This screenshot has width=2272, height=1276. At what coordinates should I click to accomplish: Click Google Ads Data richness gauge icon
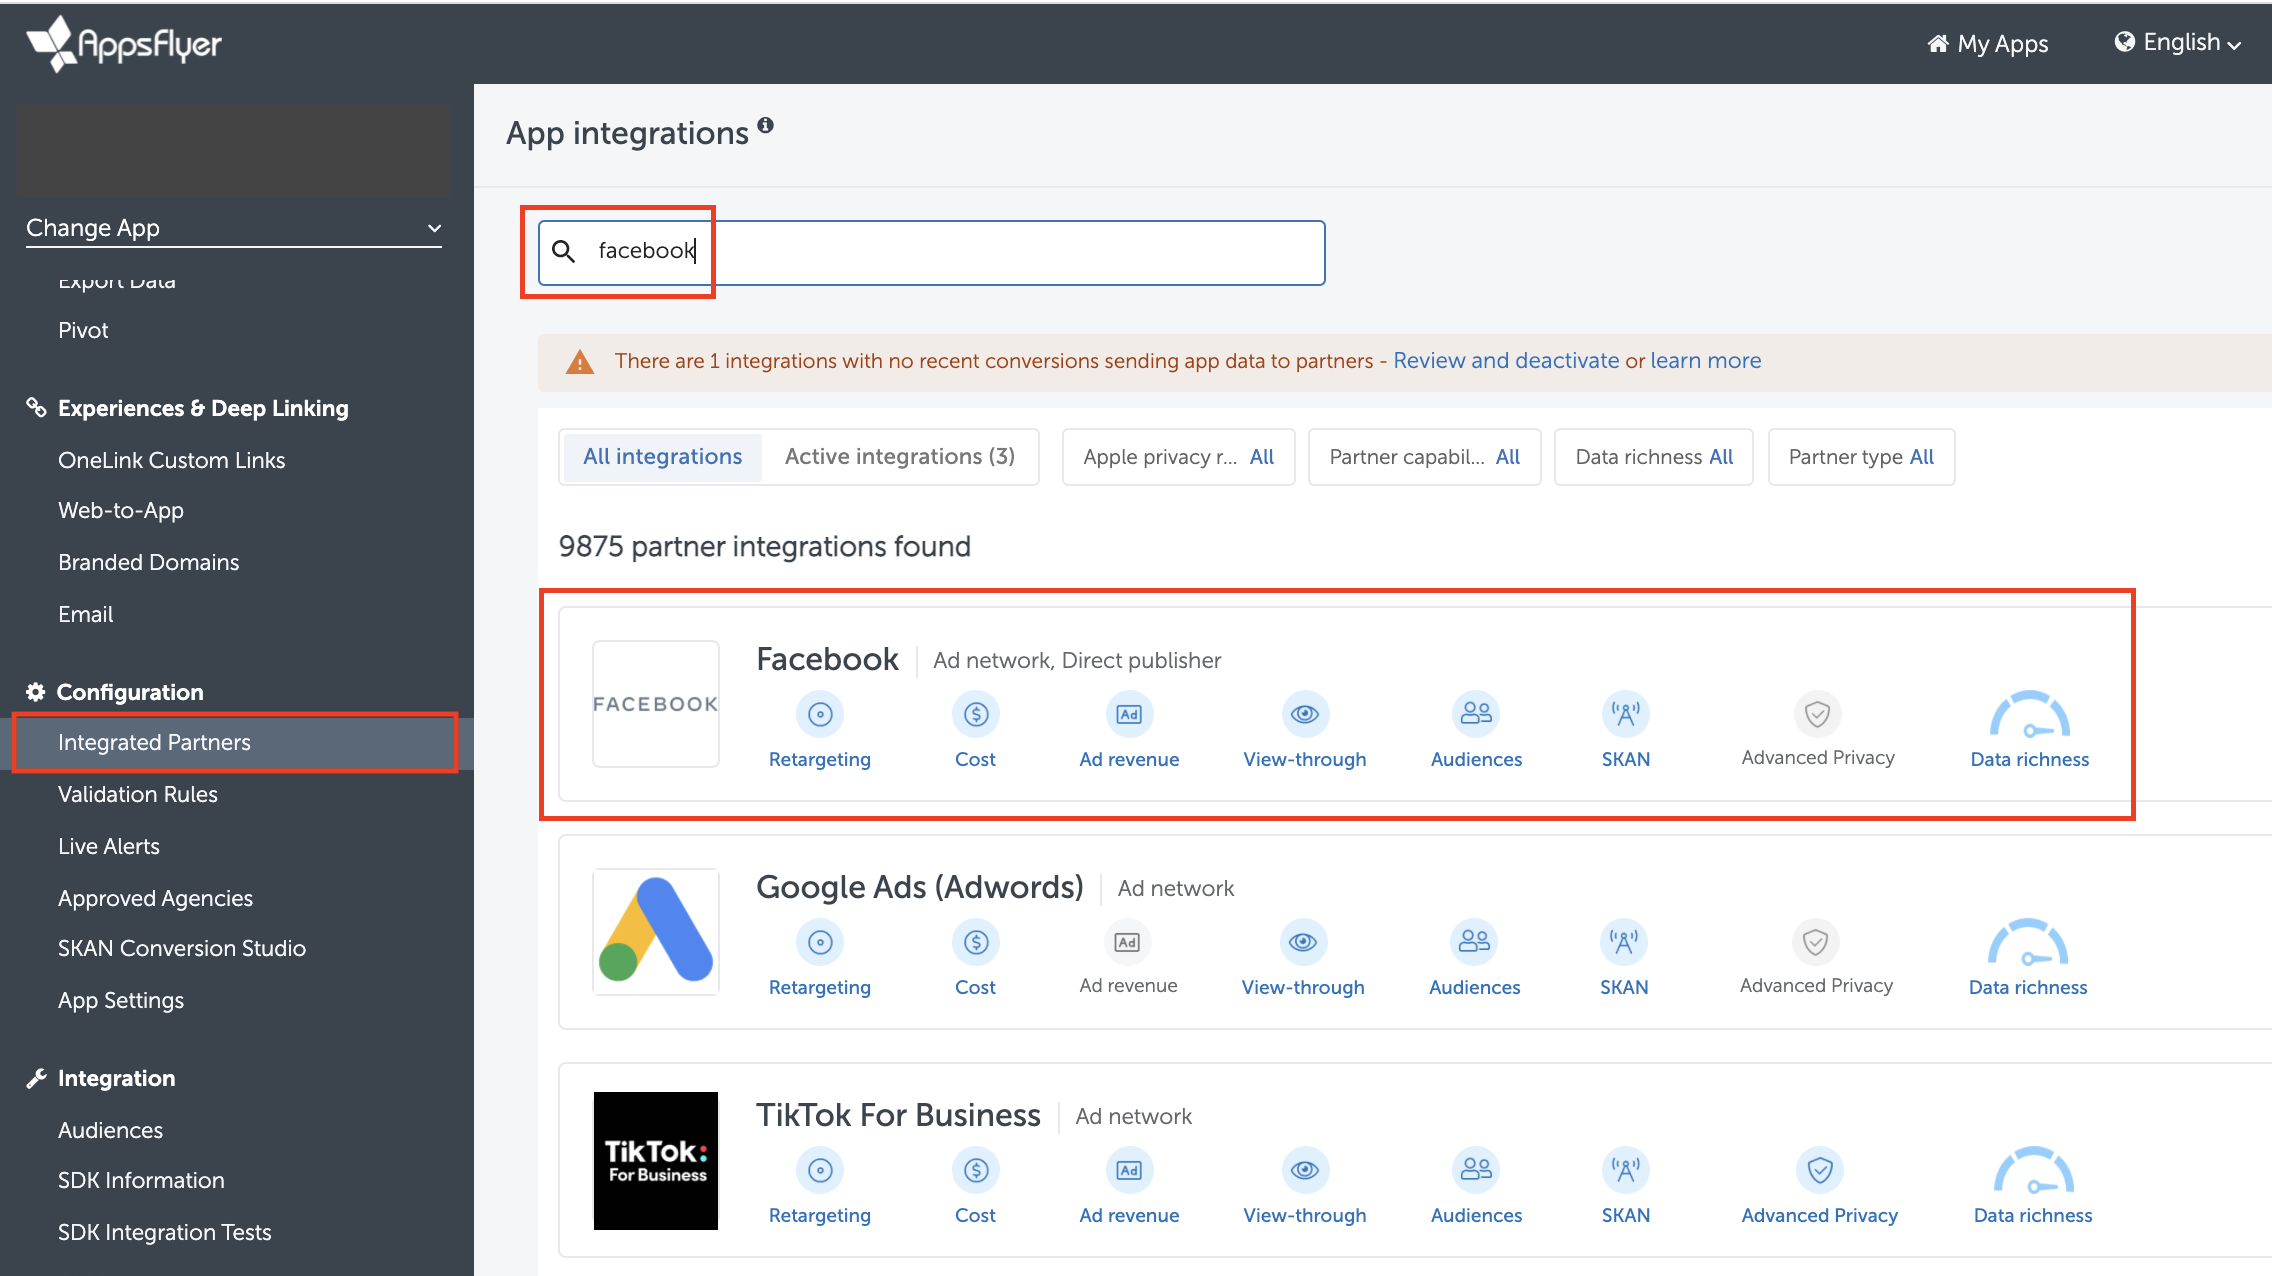click(x=2028, y=944)
